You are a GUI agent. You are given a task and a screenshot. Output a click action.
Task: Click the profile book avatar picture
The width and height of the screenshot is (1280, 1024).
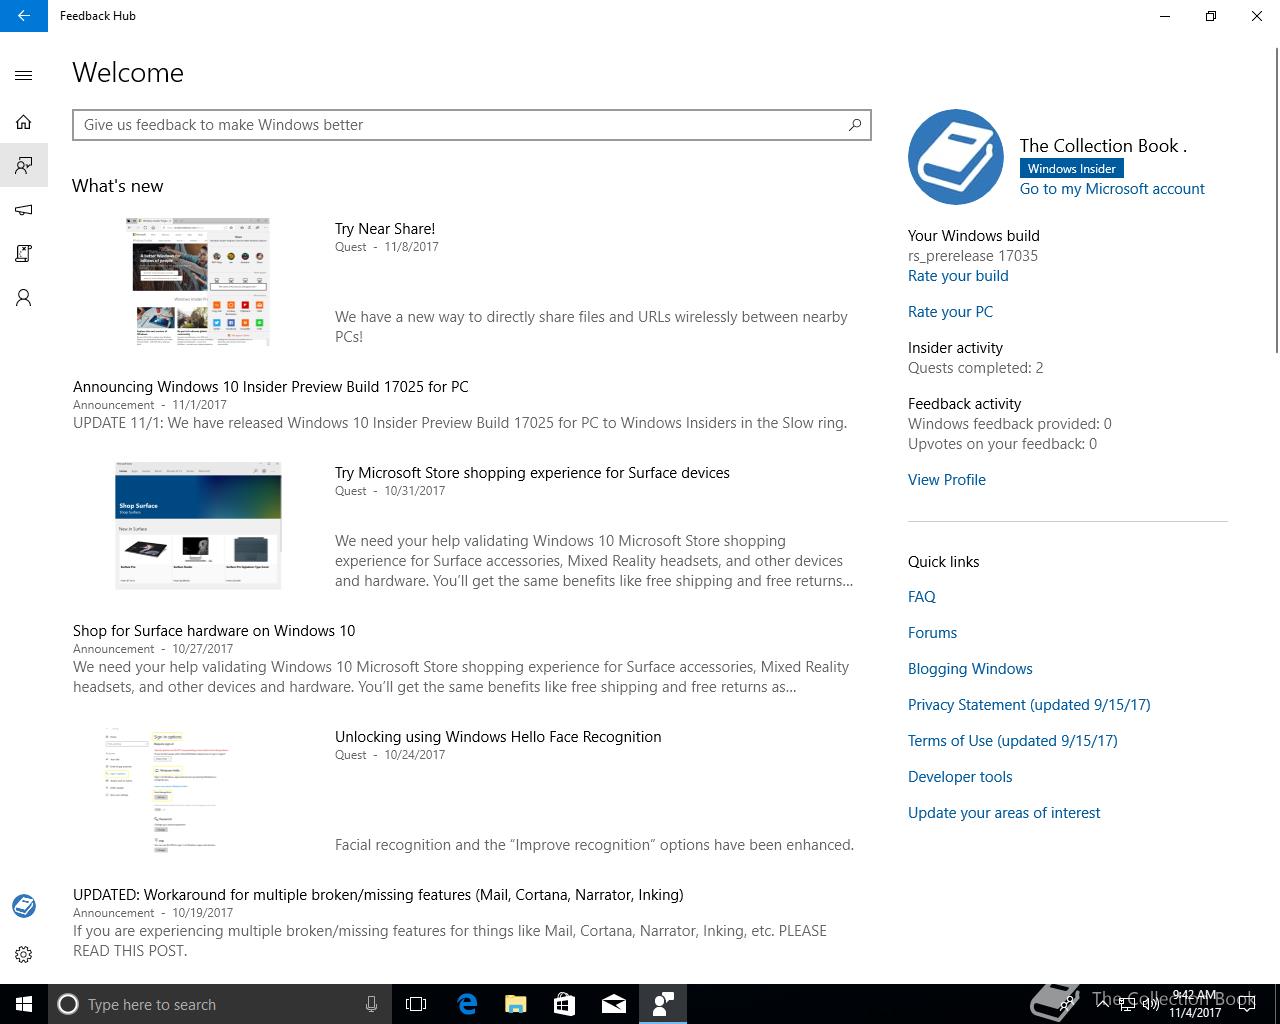pos(956,157)
